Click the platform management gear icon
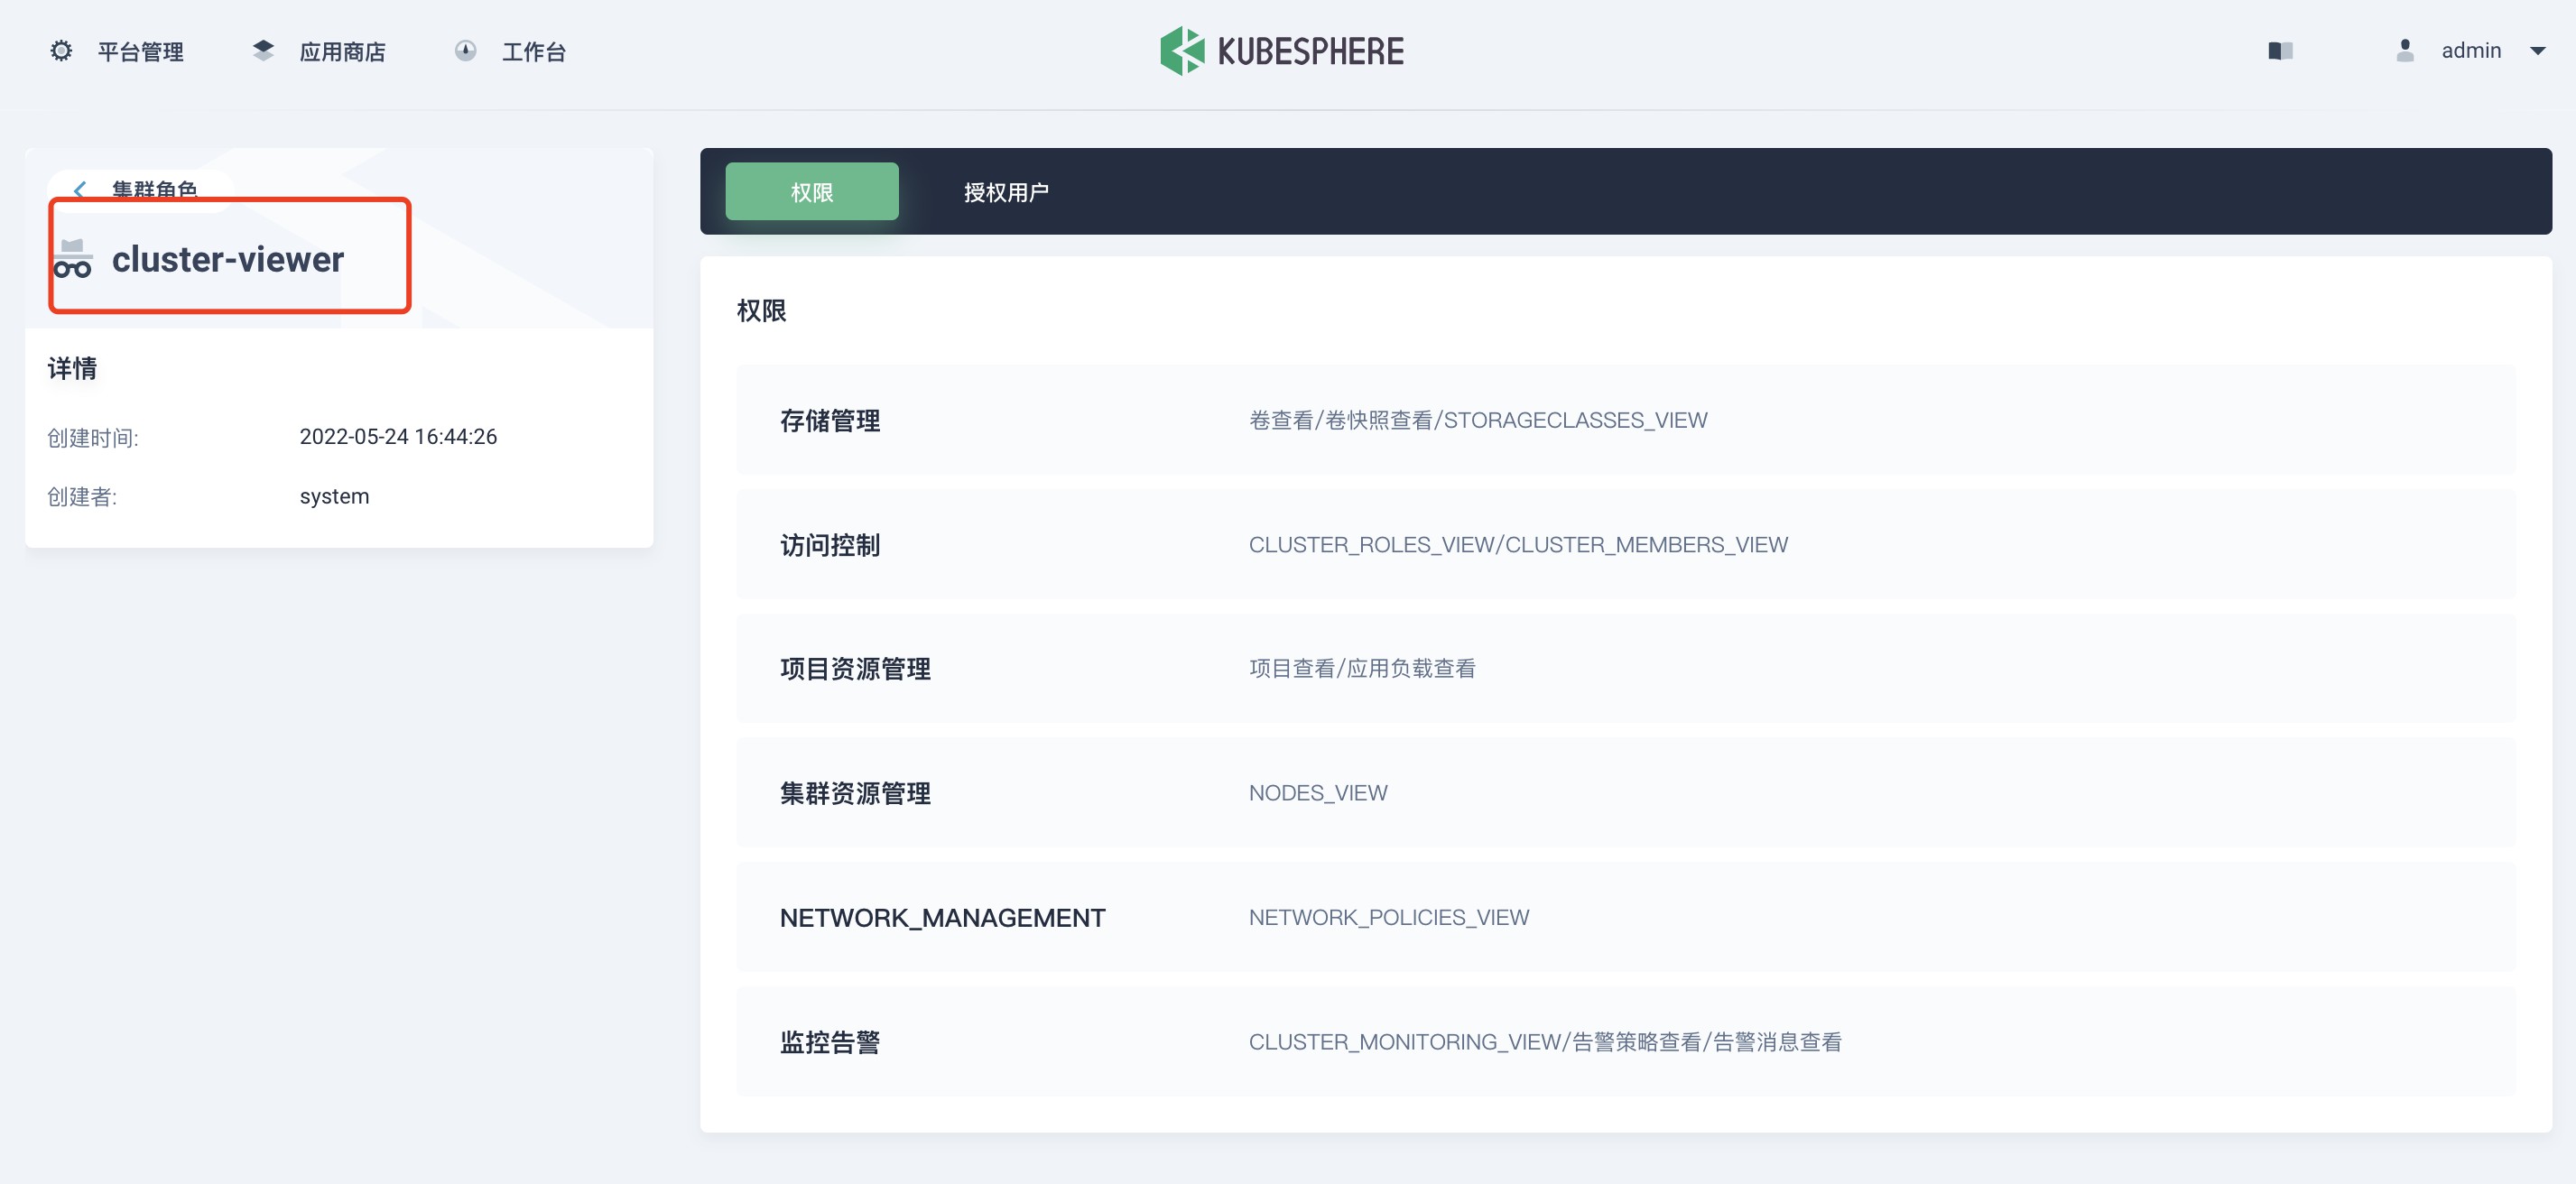The height and width of the screenshot is (1184, 2576). click(x=61, y=51)
